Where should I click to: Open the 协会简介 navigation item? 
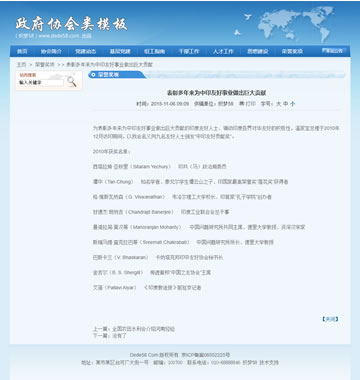coord(51,51)
